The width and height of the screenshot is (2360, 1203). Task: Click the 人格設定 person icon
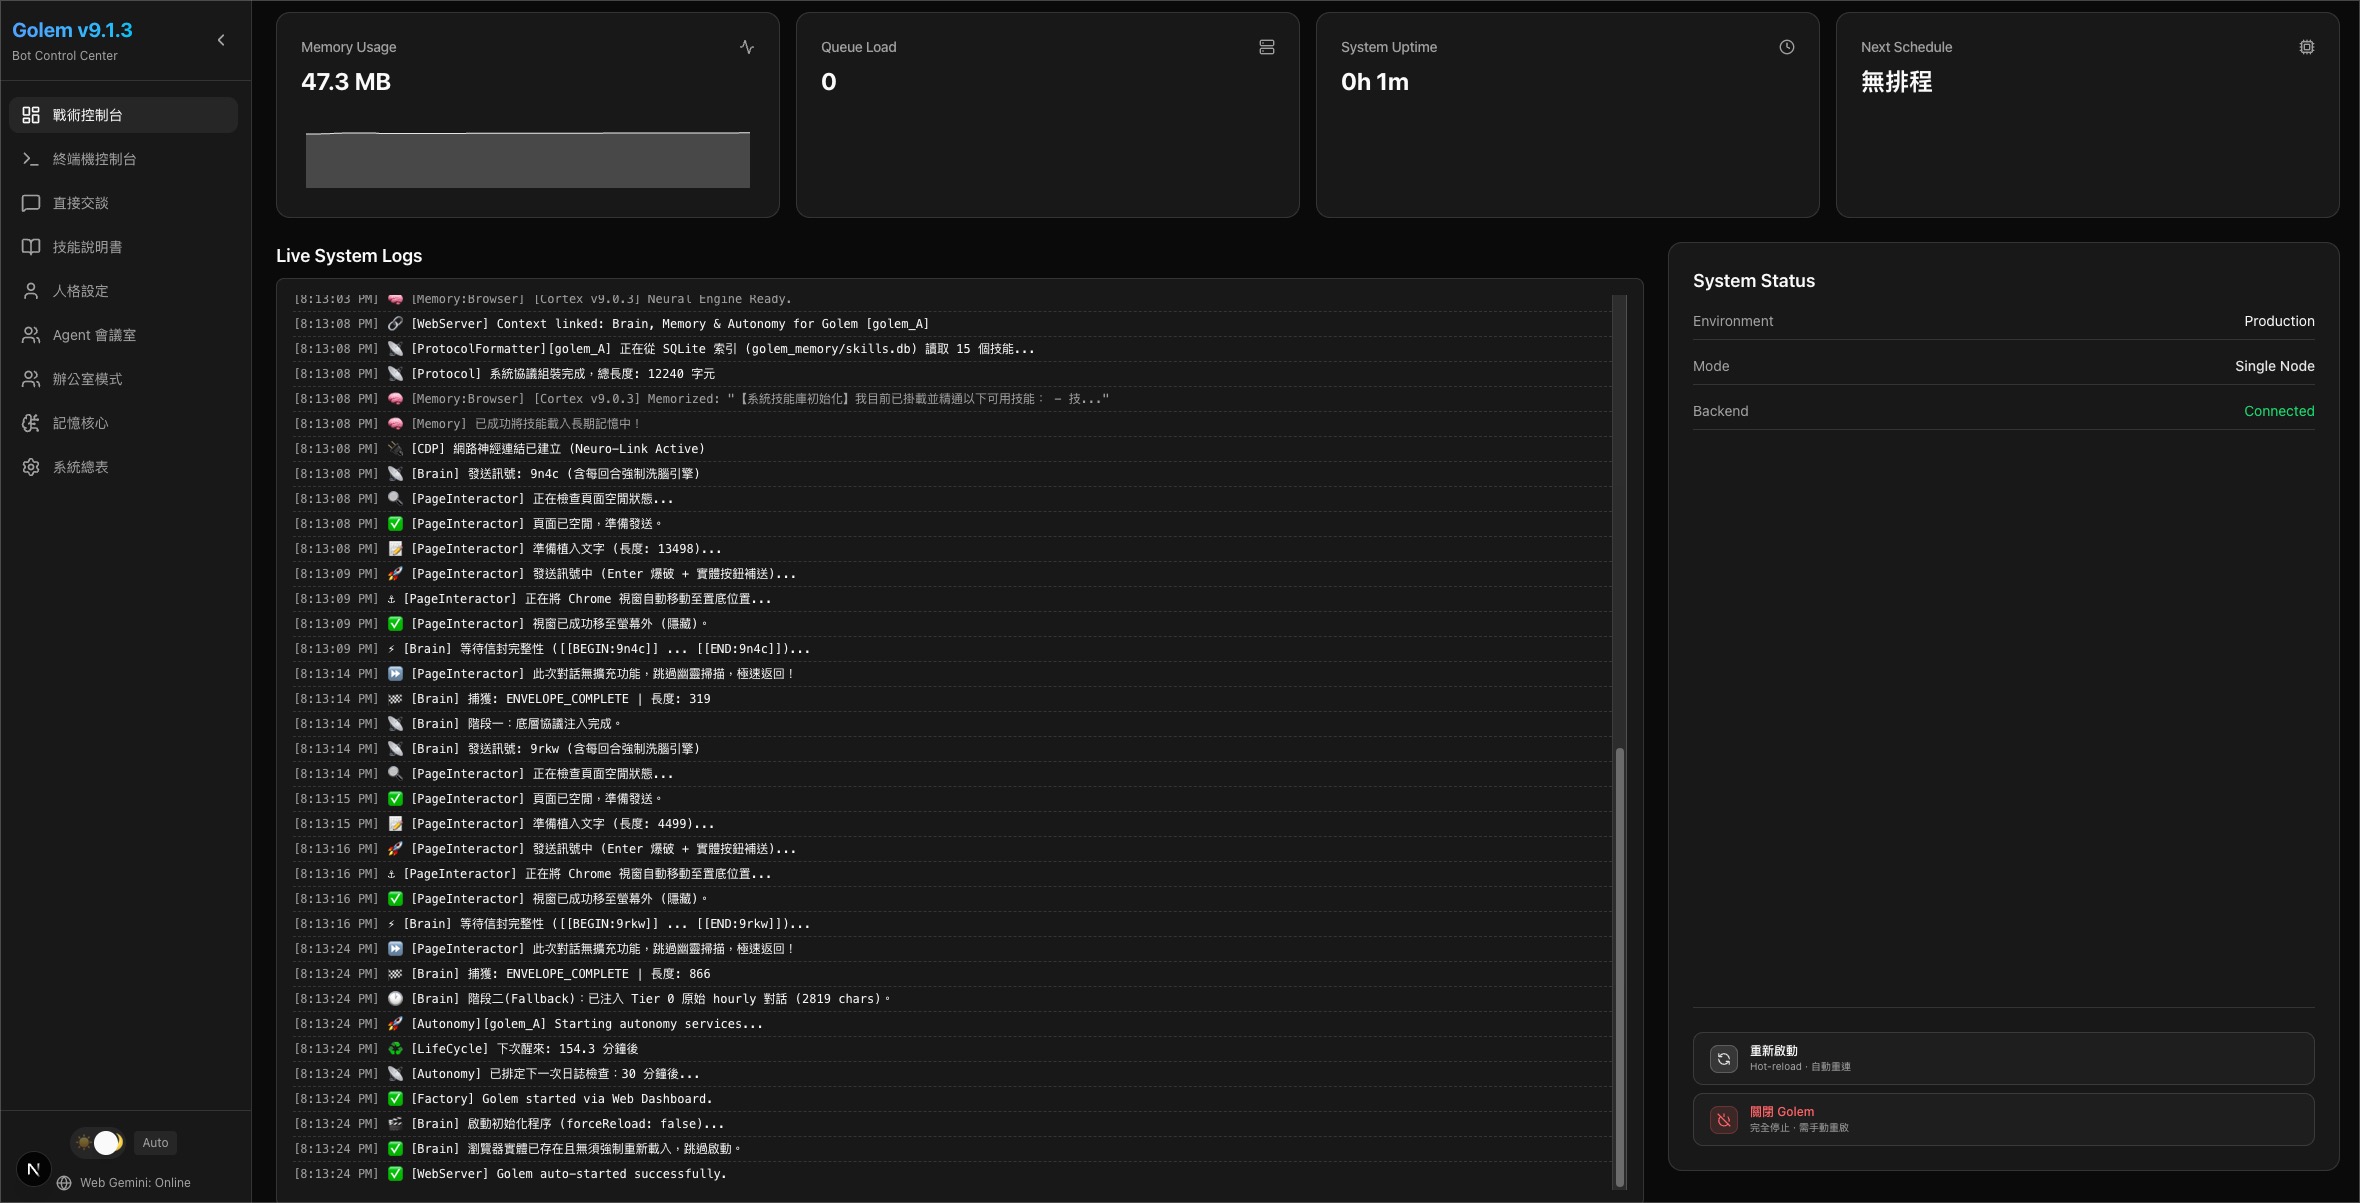31,291
